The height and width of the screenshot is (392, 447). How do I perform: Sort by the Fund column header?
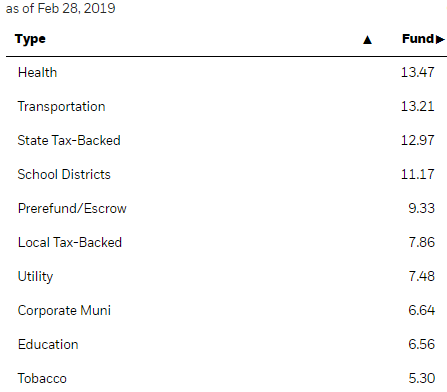pos(418,39)
